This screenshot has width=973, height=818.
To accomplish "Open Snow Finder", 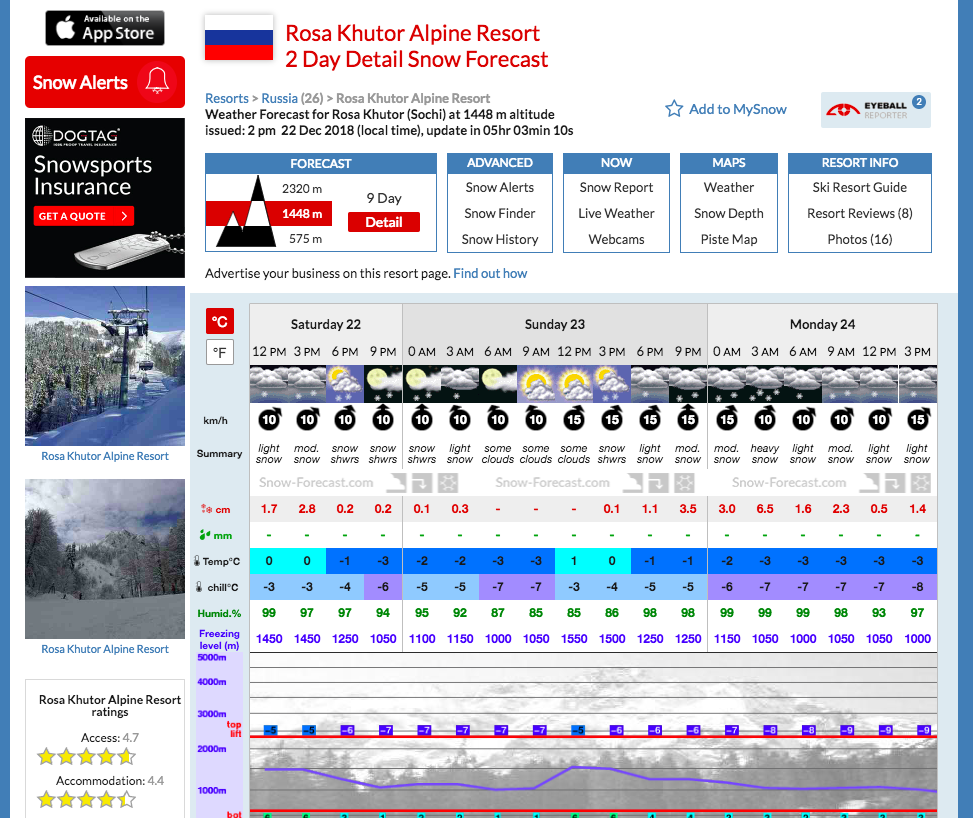I will [x=500, y=213].
